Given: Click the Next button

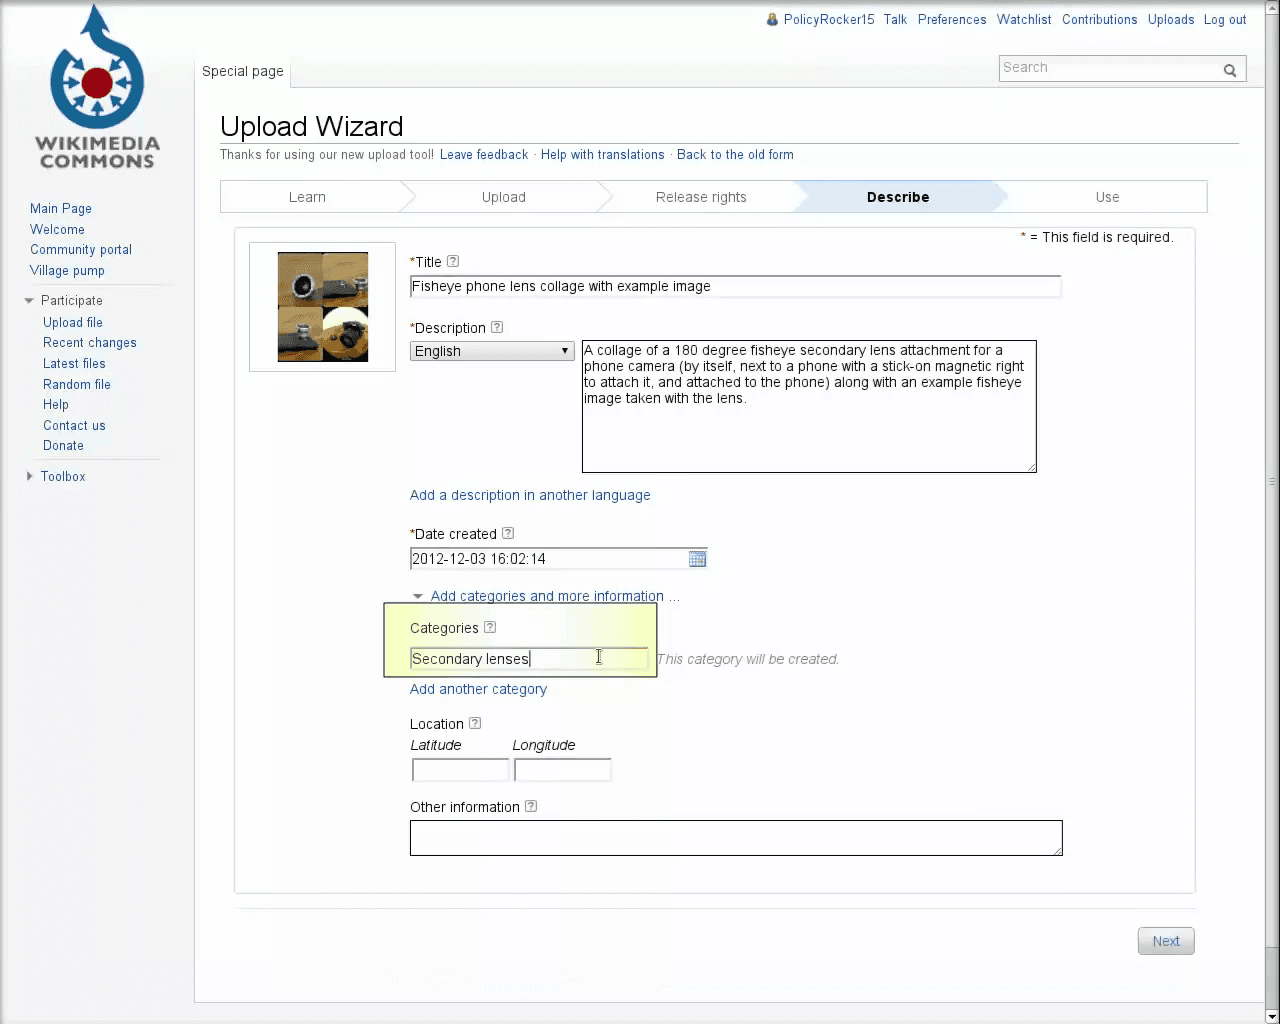Looking at the screenshot, I should pos(1166,941).
